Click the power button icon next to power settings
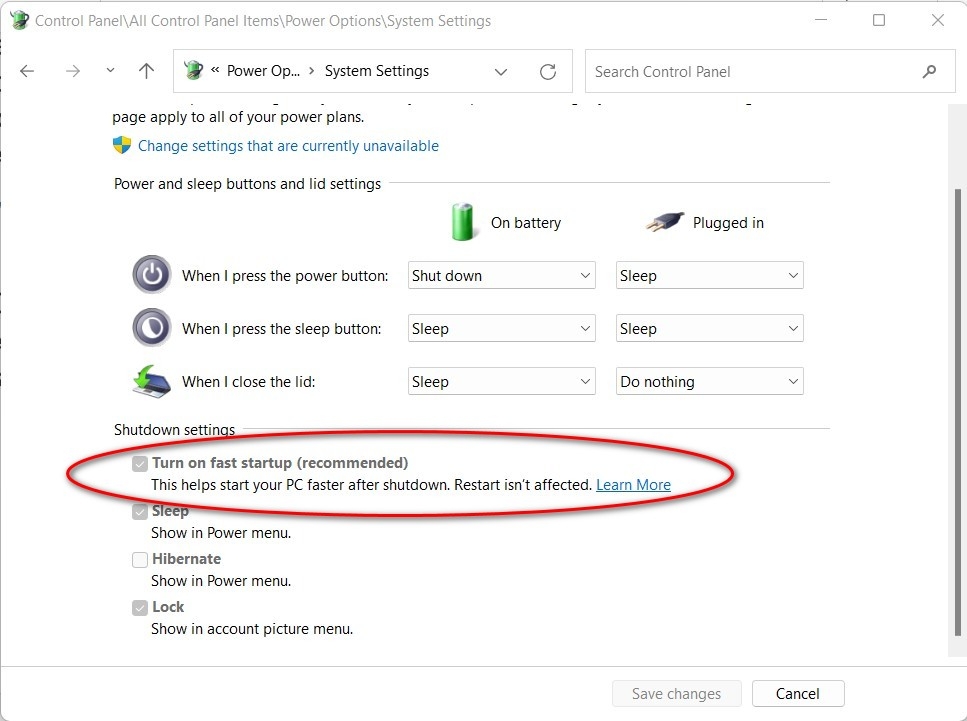This screenshot has width=967, height=721. tap(151, 274)
